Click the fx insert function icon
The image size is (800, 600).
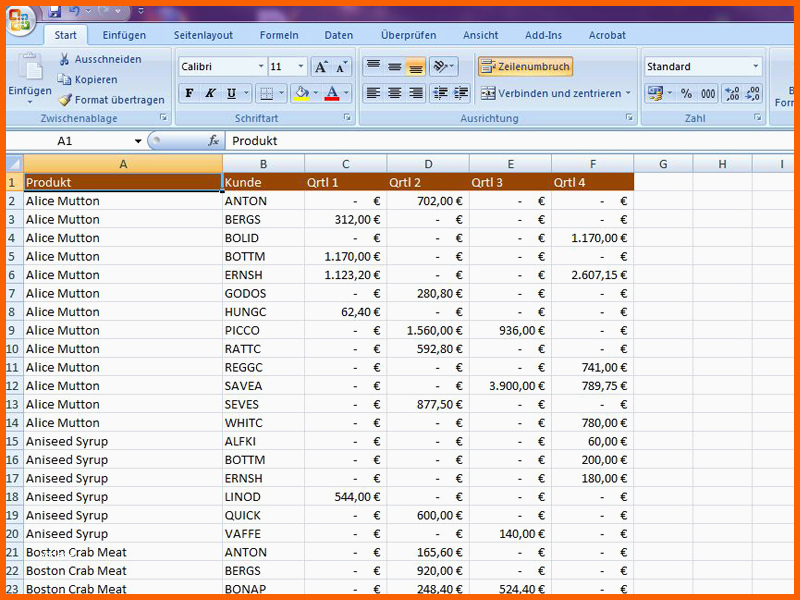[x=213, y=140]
